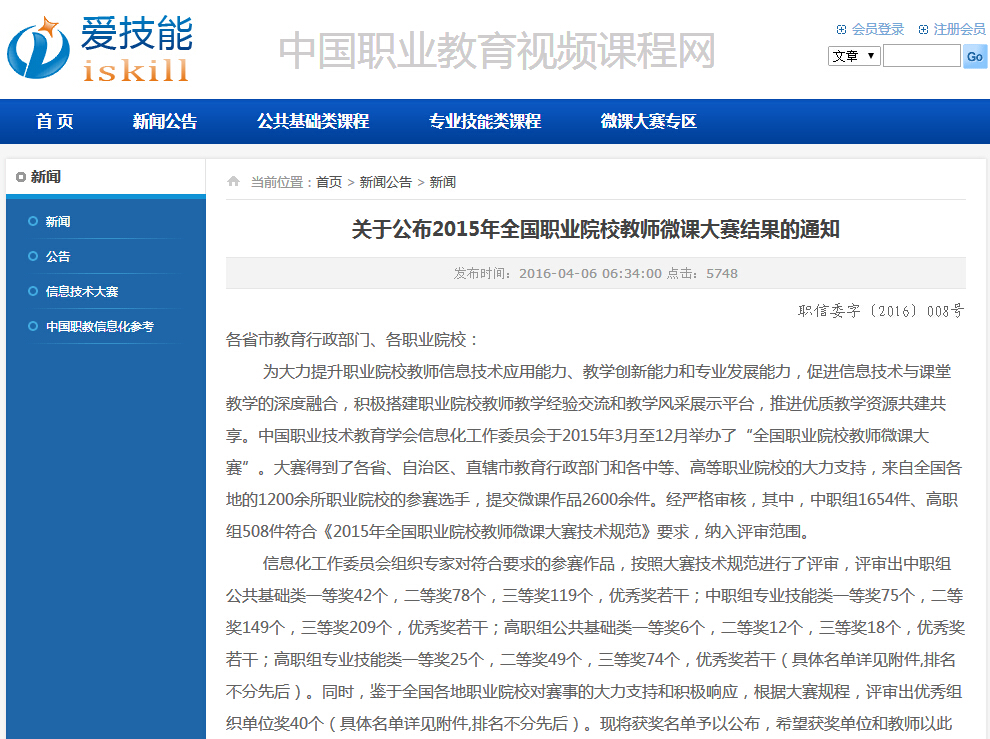Click the circle bullet next to 中国职教信息化参考
Viewport: 990px width, 739px height.
pyautogui.click(x=33, y=326)
